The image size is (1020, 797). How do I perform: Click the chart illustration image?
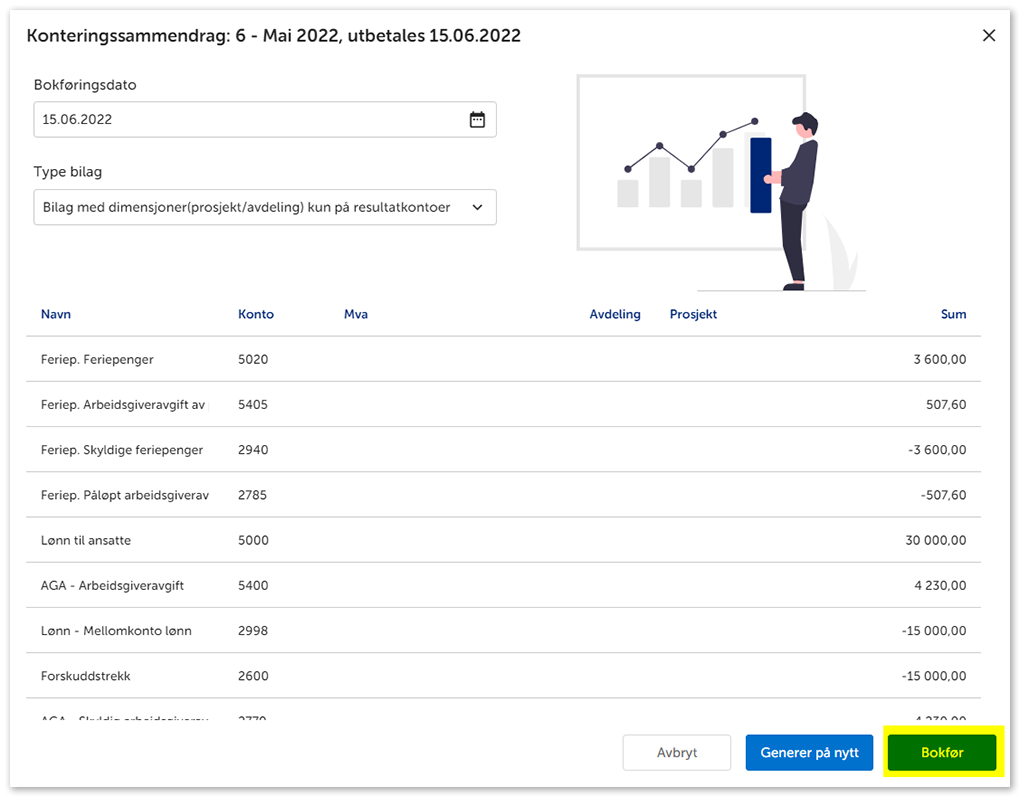click(715, 182)
